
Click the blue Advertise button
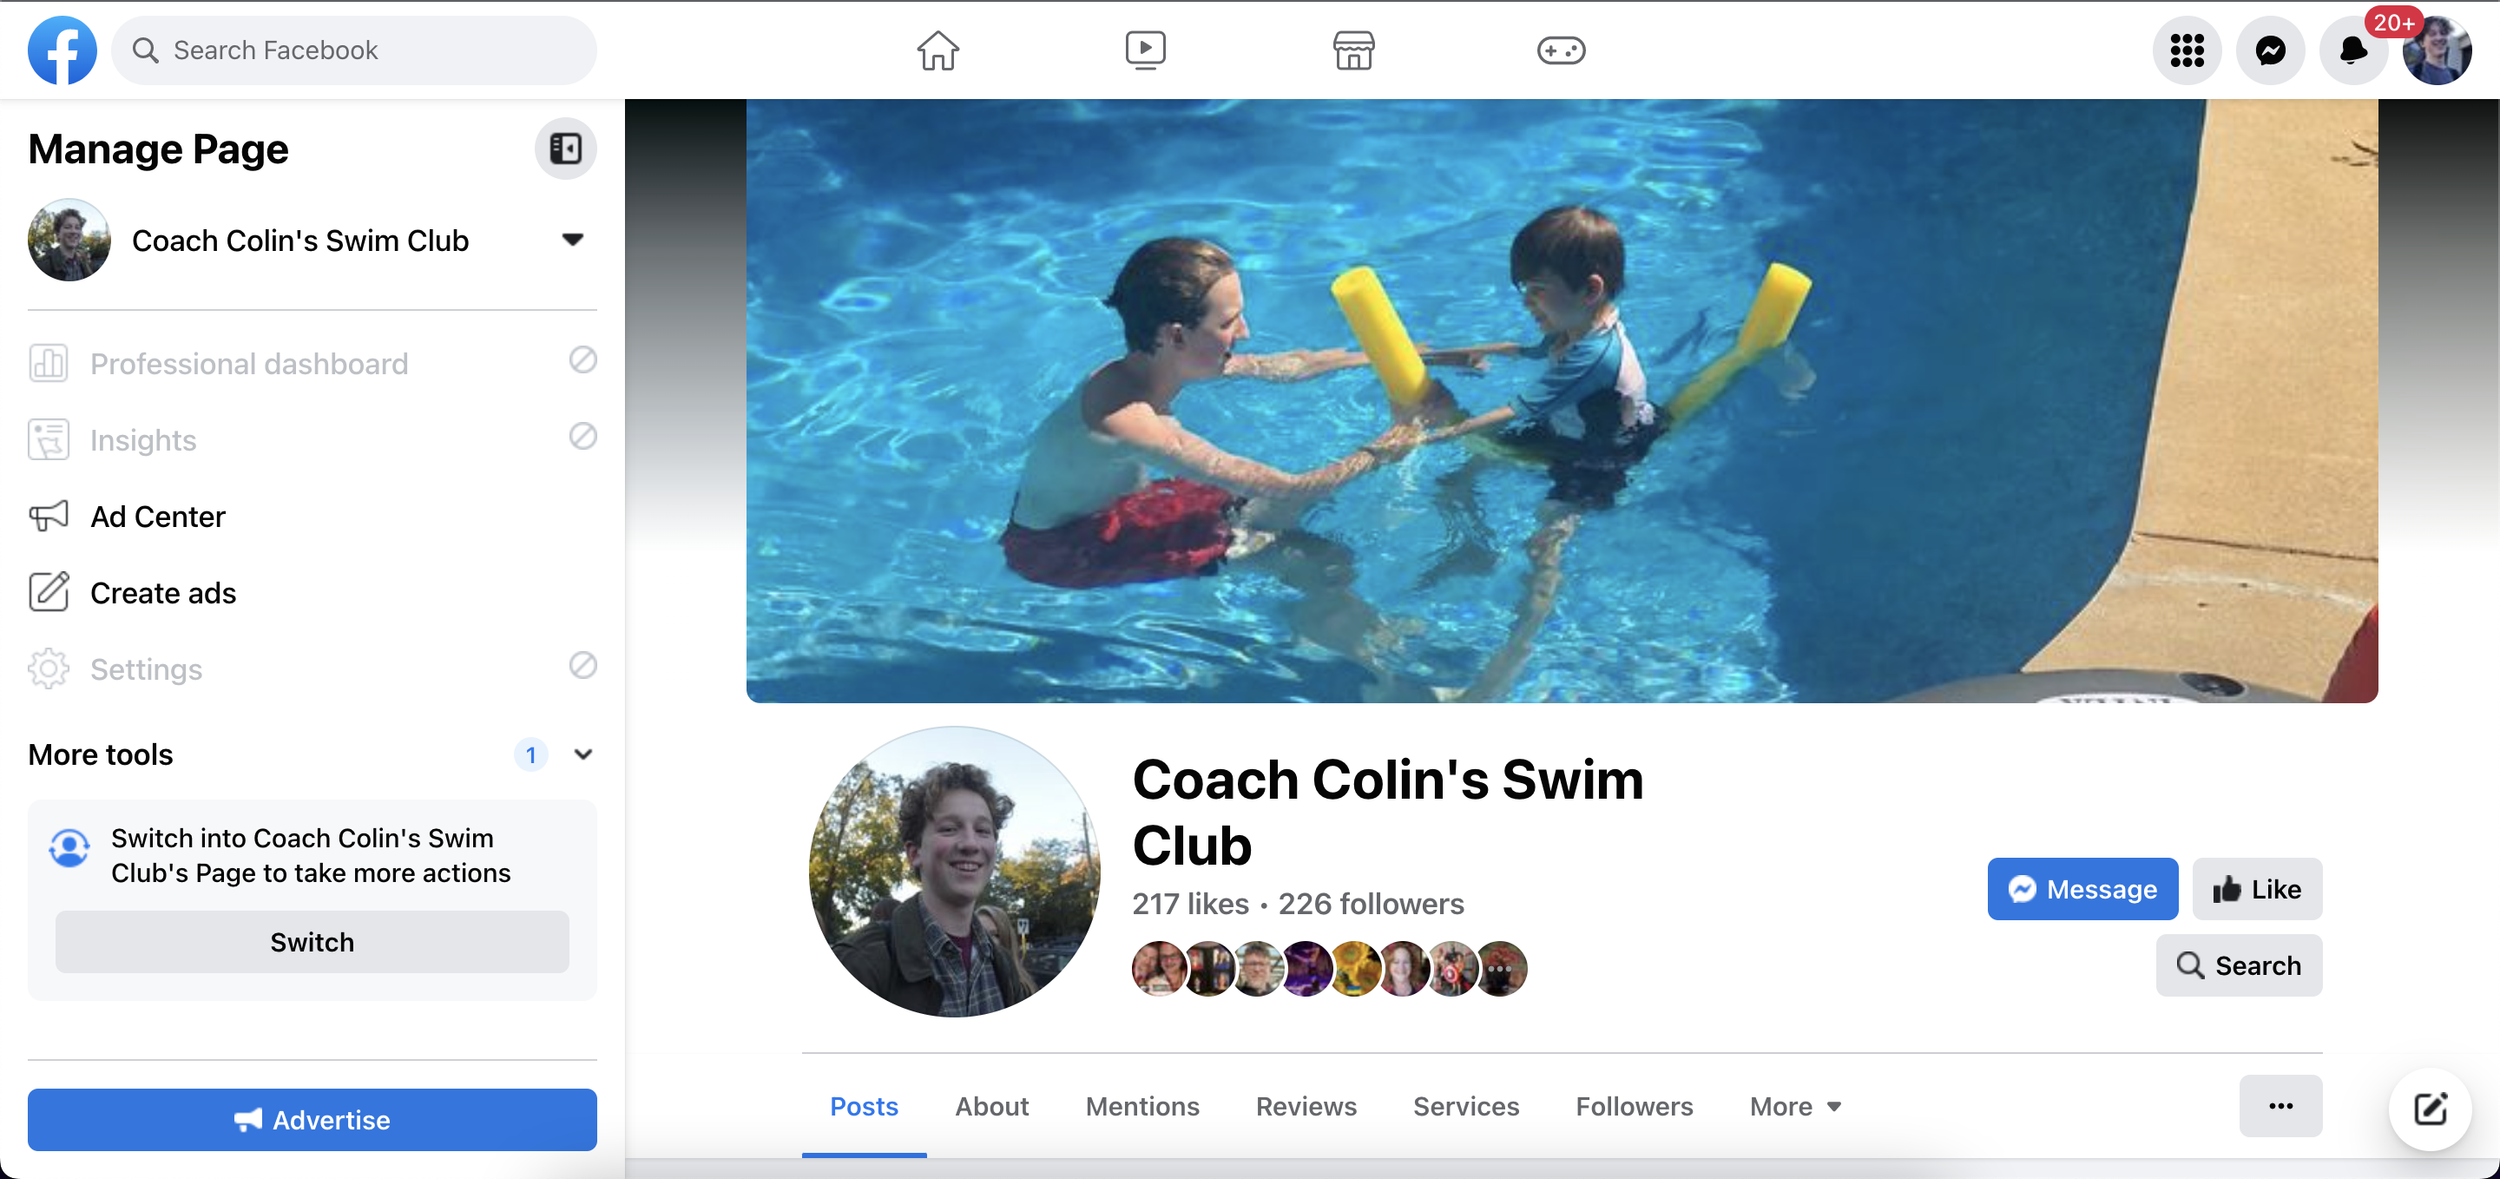[x=312, y=1120]
